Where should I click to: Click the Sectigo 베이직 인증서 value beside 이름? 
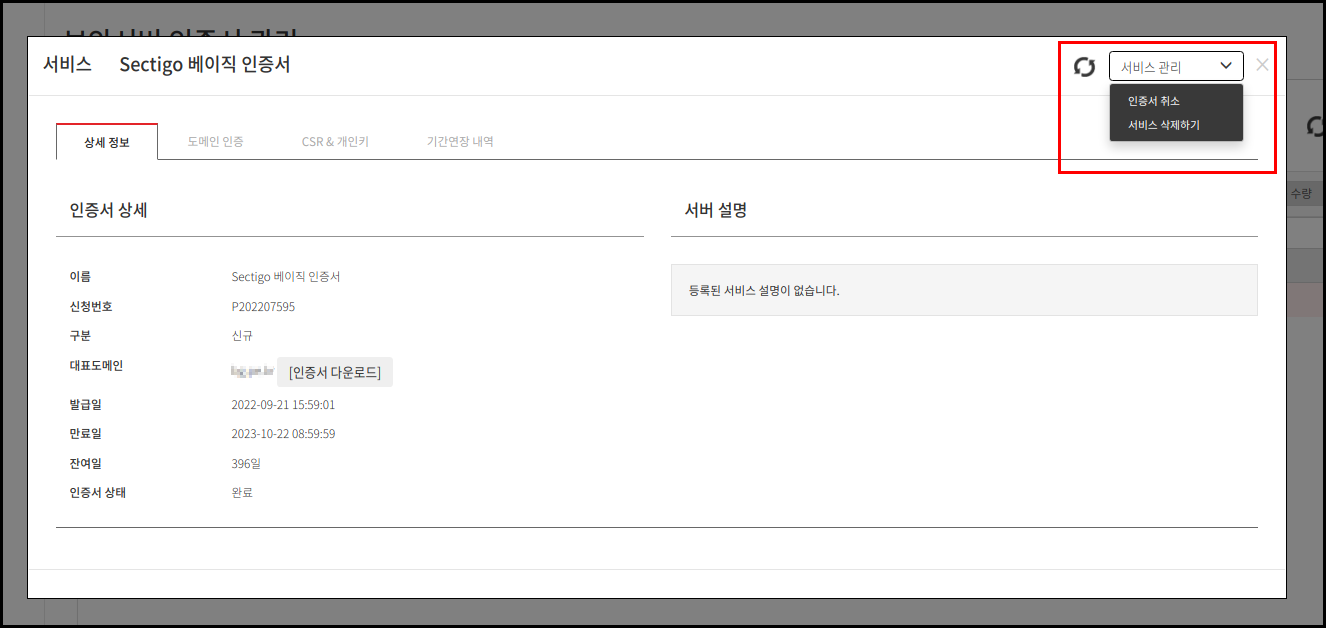pyautogui.click(x=286, y=277)
